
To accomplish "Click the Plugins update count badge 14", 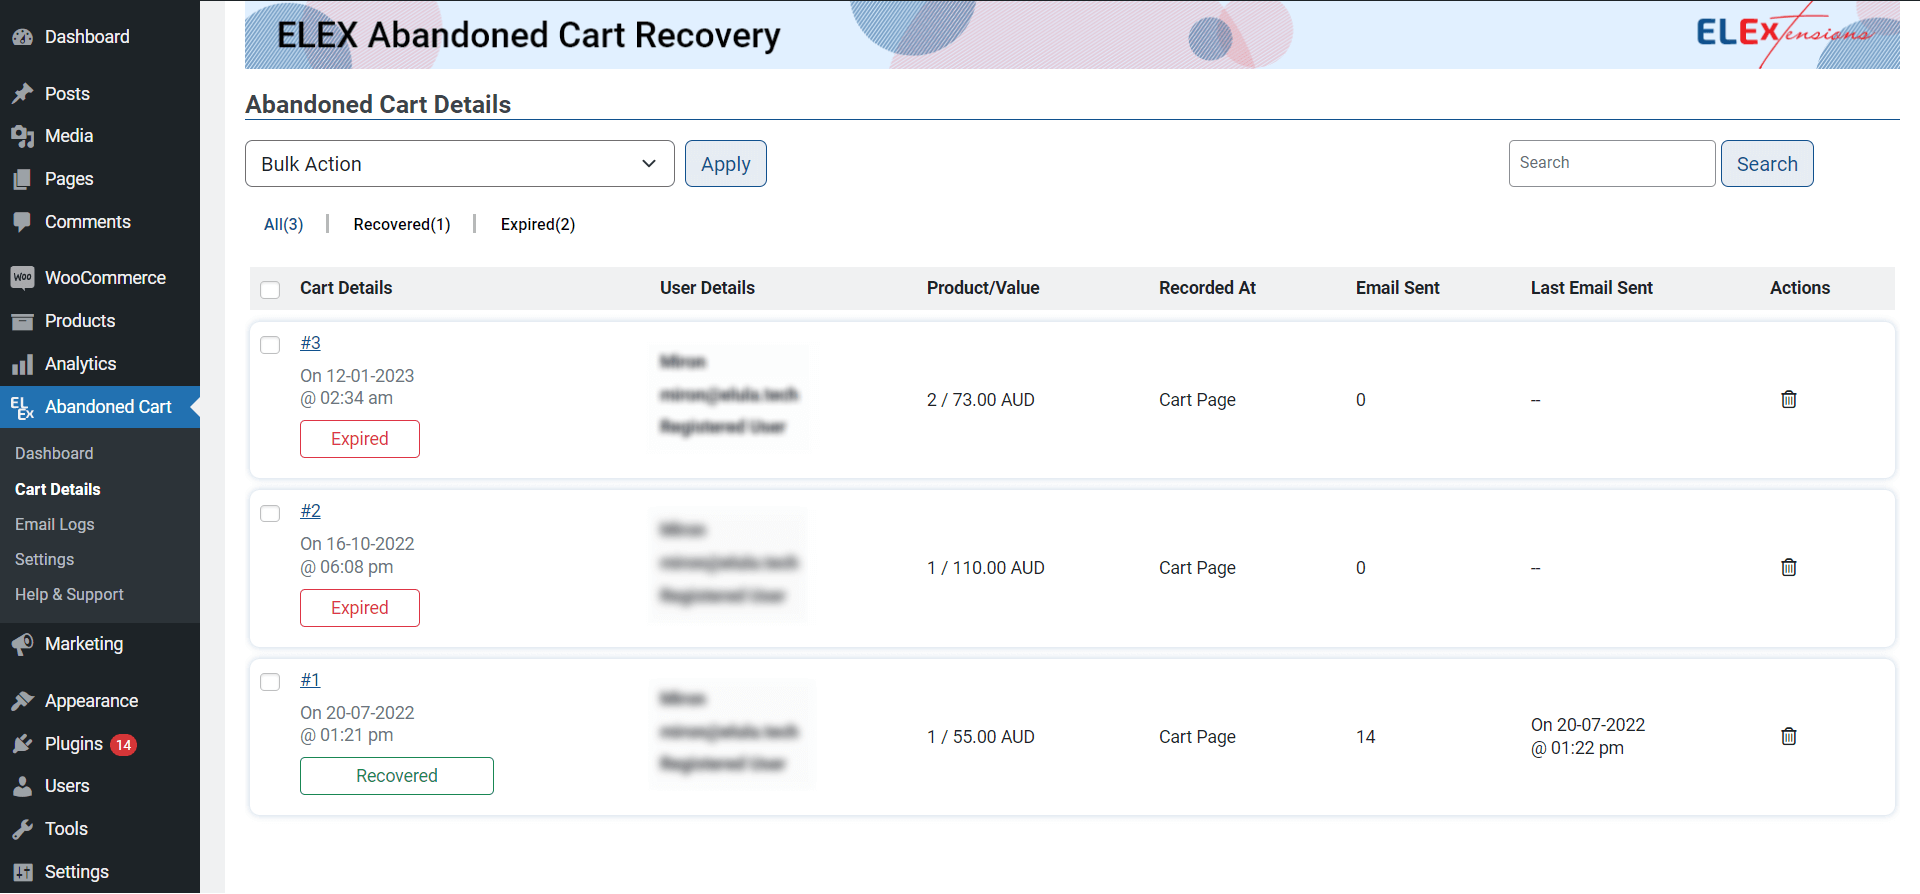I will [x=123, y=745].
